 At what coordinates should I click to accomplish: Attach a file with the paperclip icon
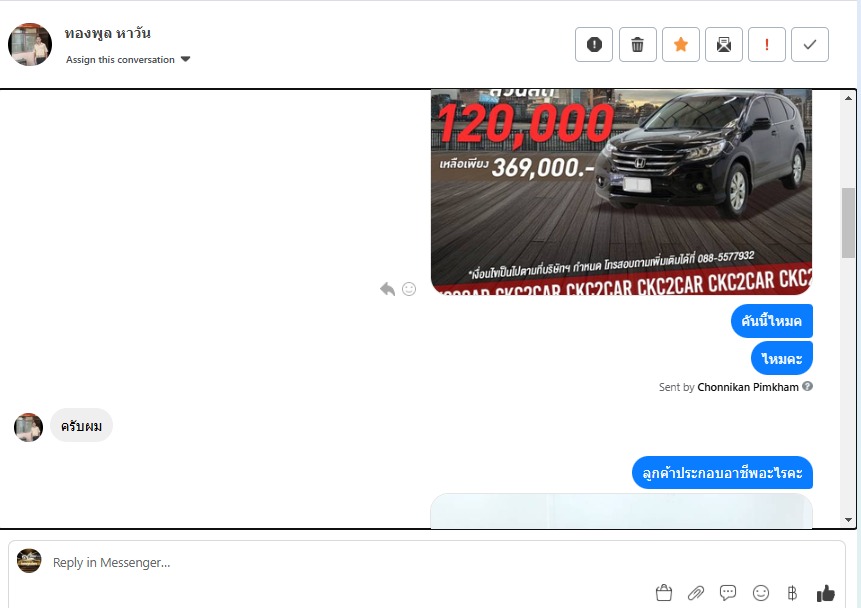[x=696, y=593]
